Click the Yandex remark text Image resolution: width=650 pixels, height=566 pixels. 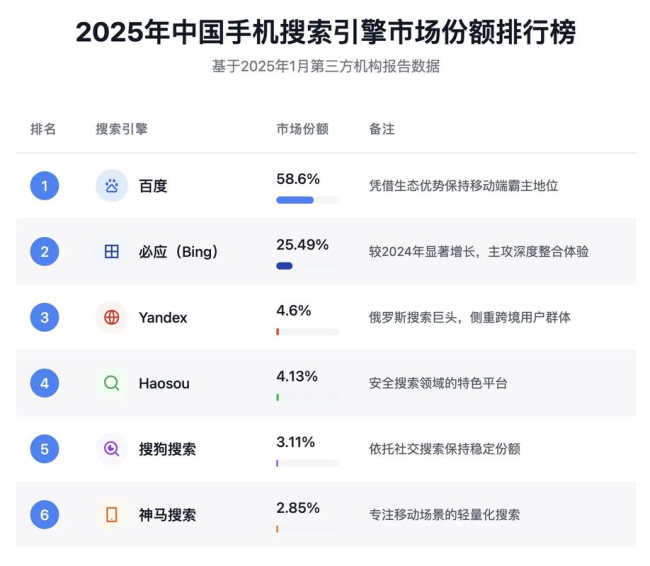point(469,318)
